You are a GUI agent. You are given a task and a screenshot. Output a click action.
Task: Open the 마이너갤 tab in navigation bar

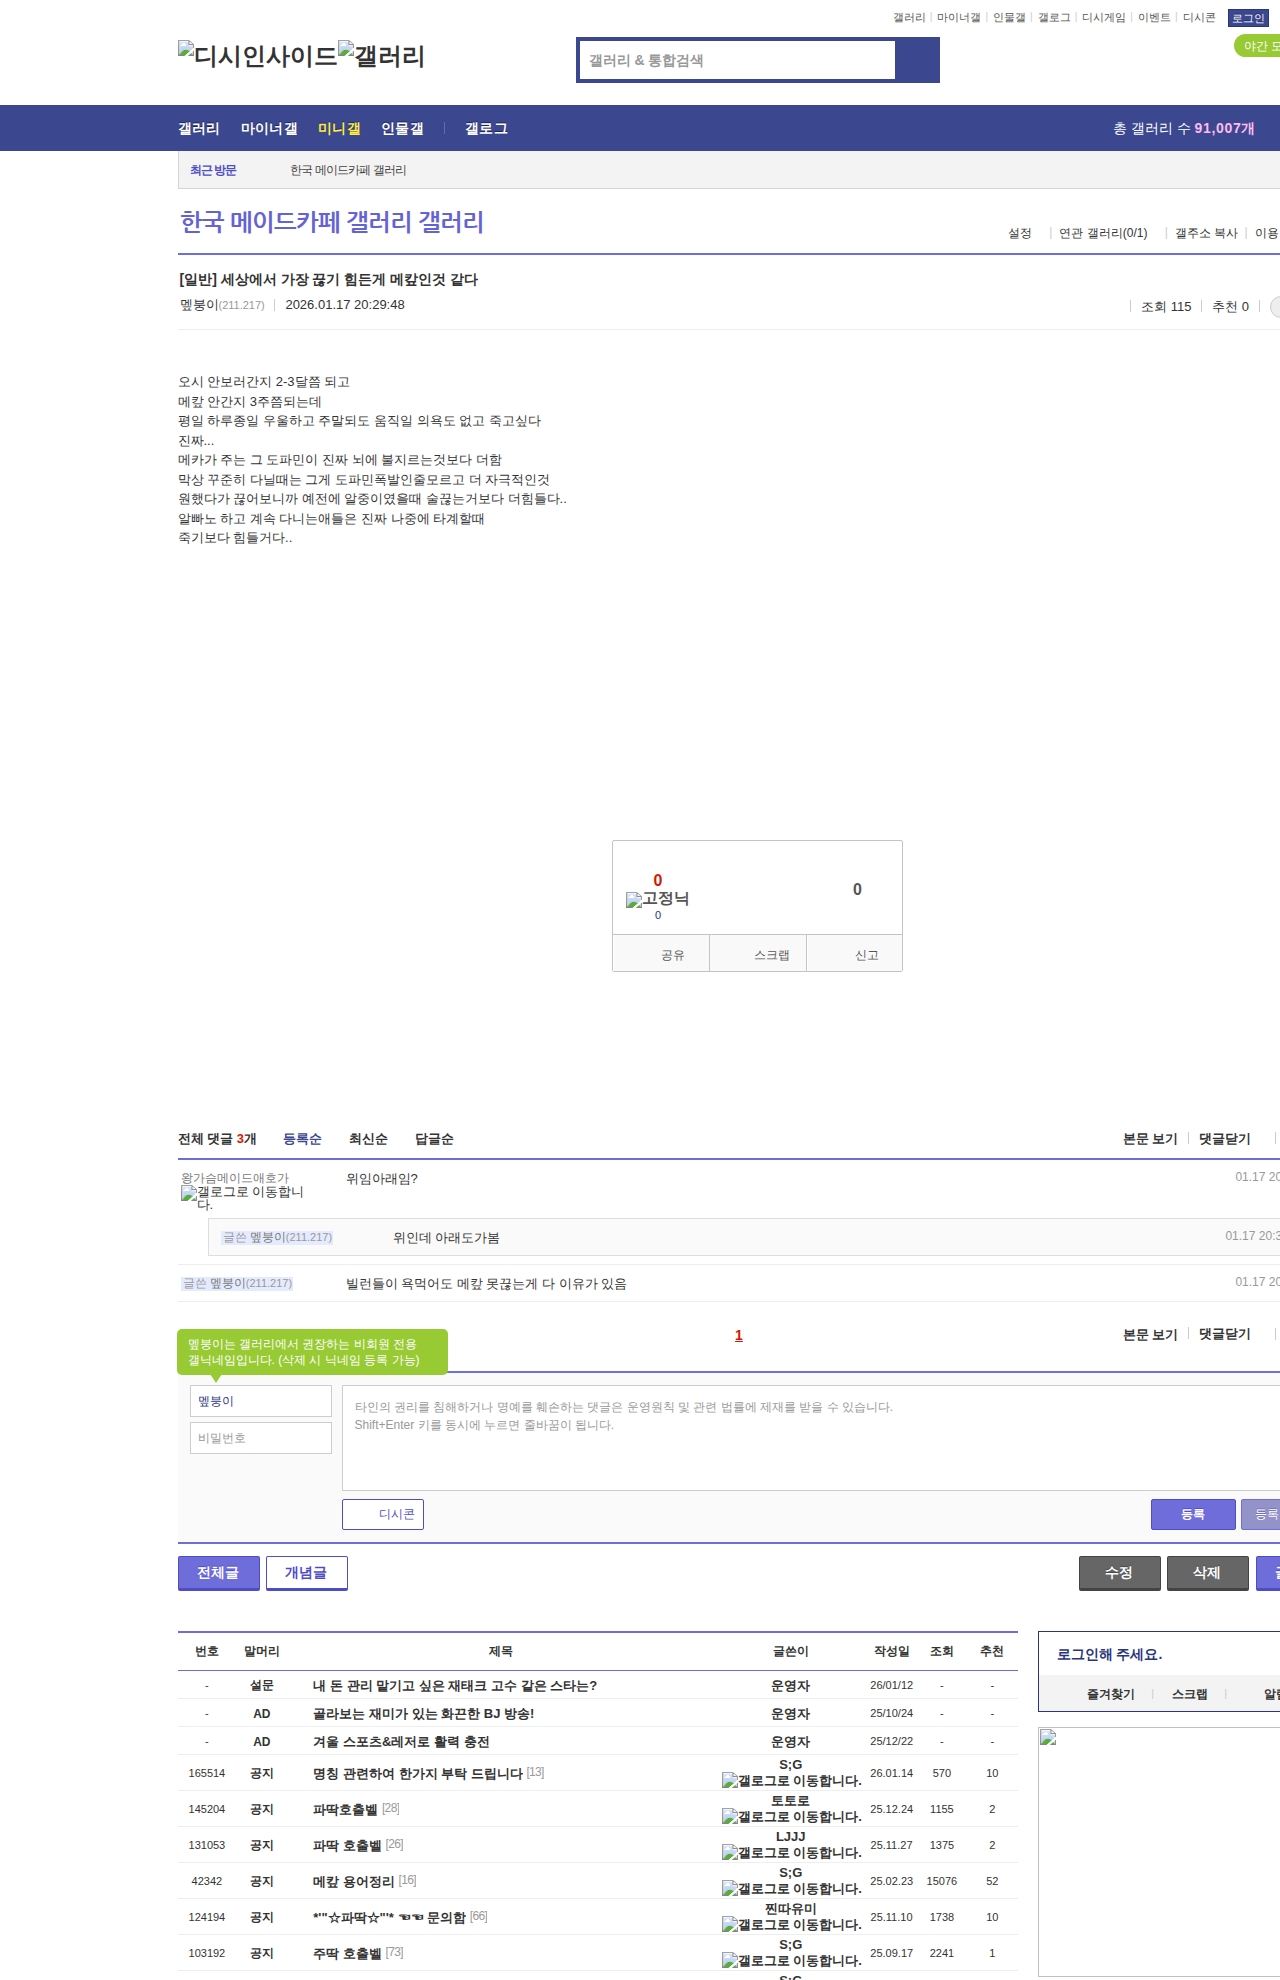coord(269,129)
